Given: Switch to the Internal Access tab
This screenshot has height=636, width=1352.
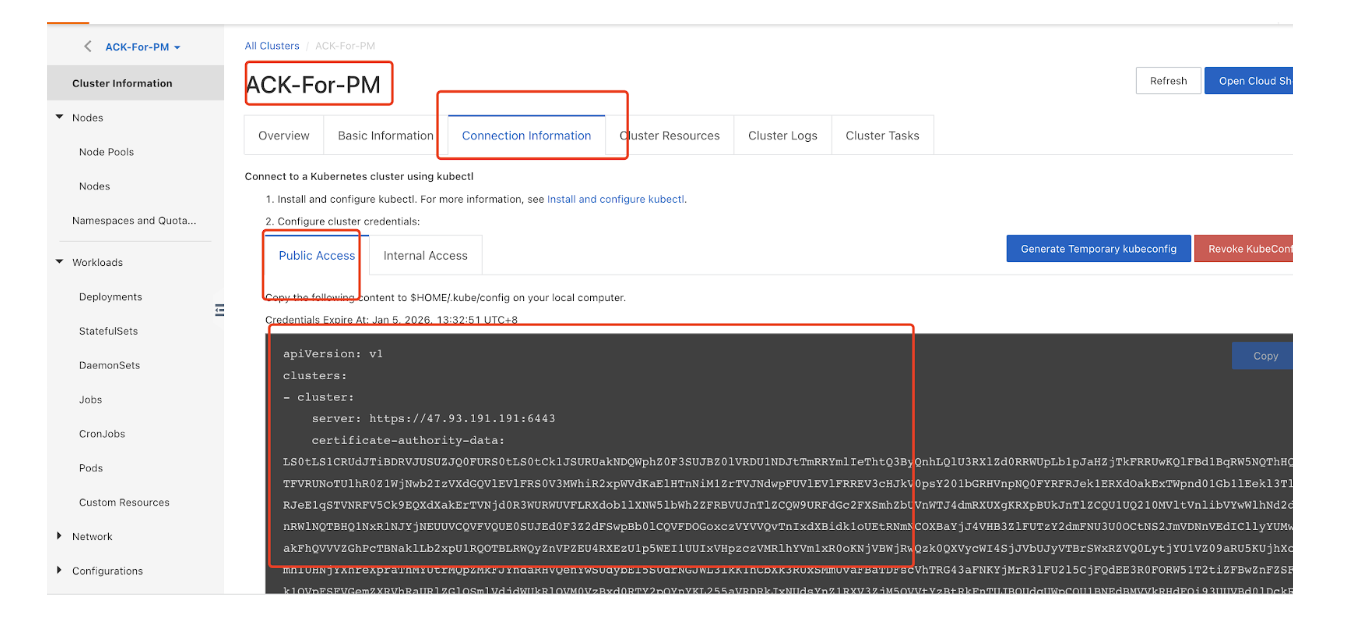Looking at the screenshot, I should pyautogui.click(x=425, y=256).
